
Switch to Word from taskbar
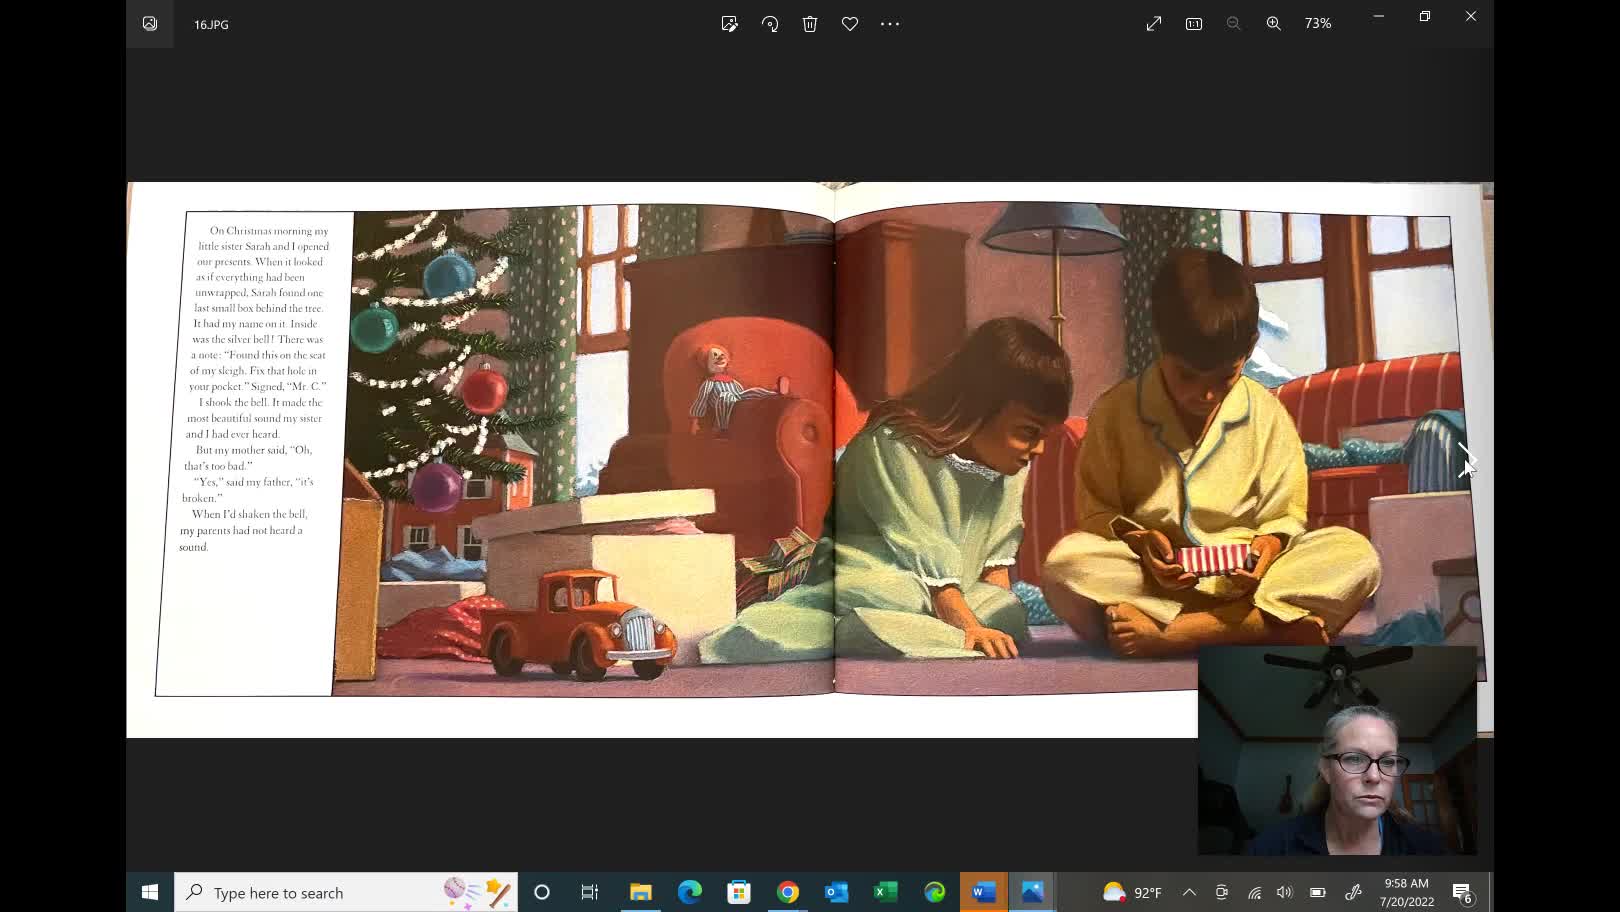point(984,892)
